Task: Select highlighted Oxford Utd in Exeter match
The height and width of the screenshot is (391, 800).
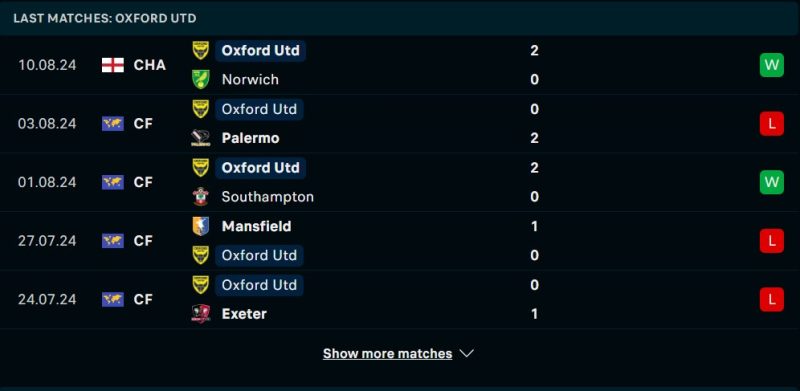Action: click(x=259, y=285)
